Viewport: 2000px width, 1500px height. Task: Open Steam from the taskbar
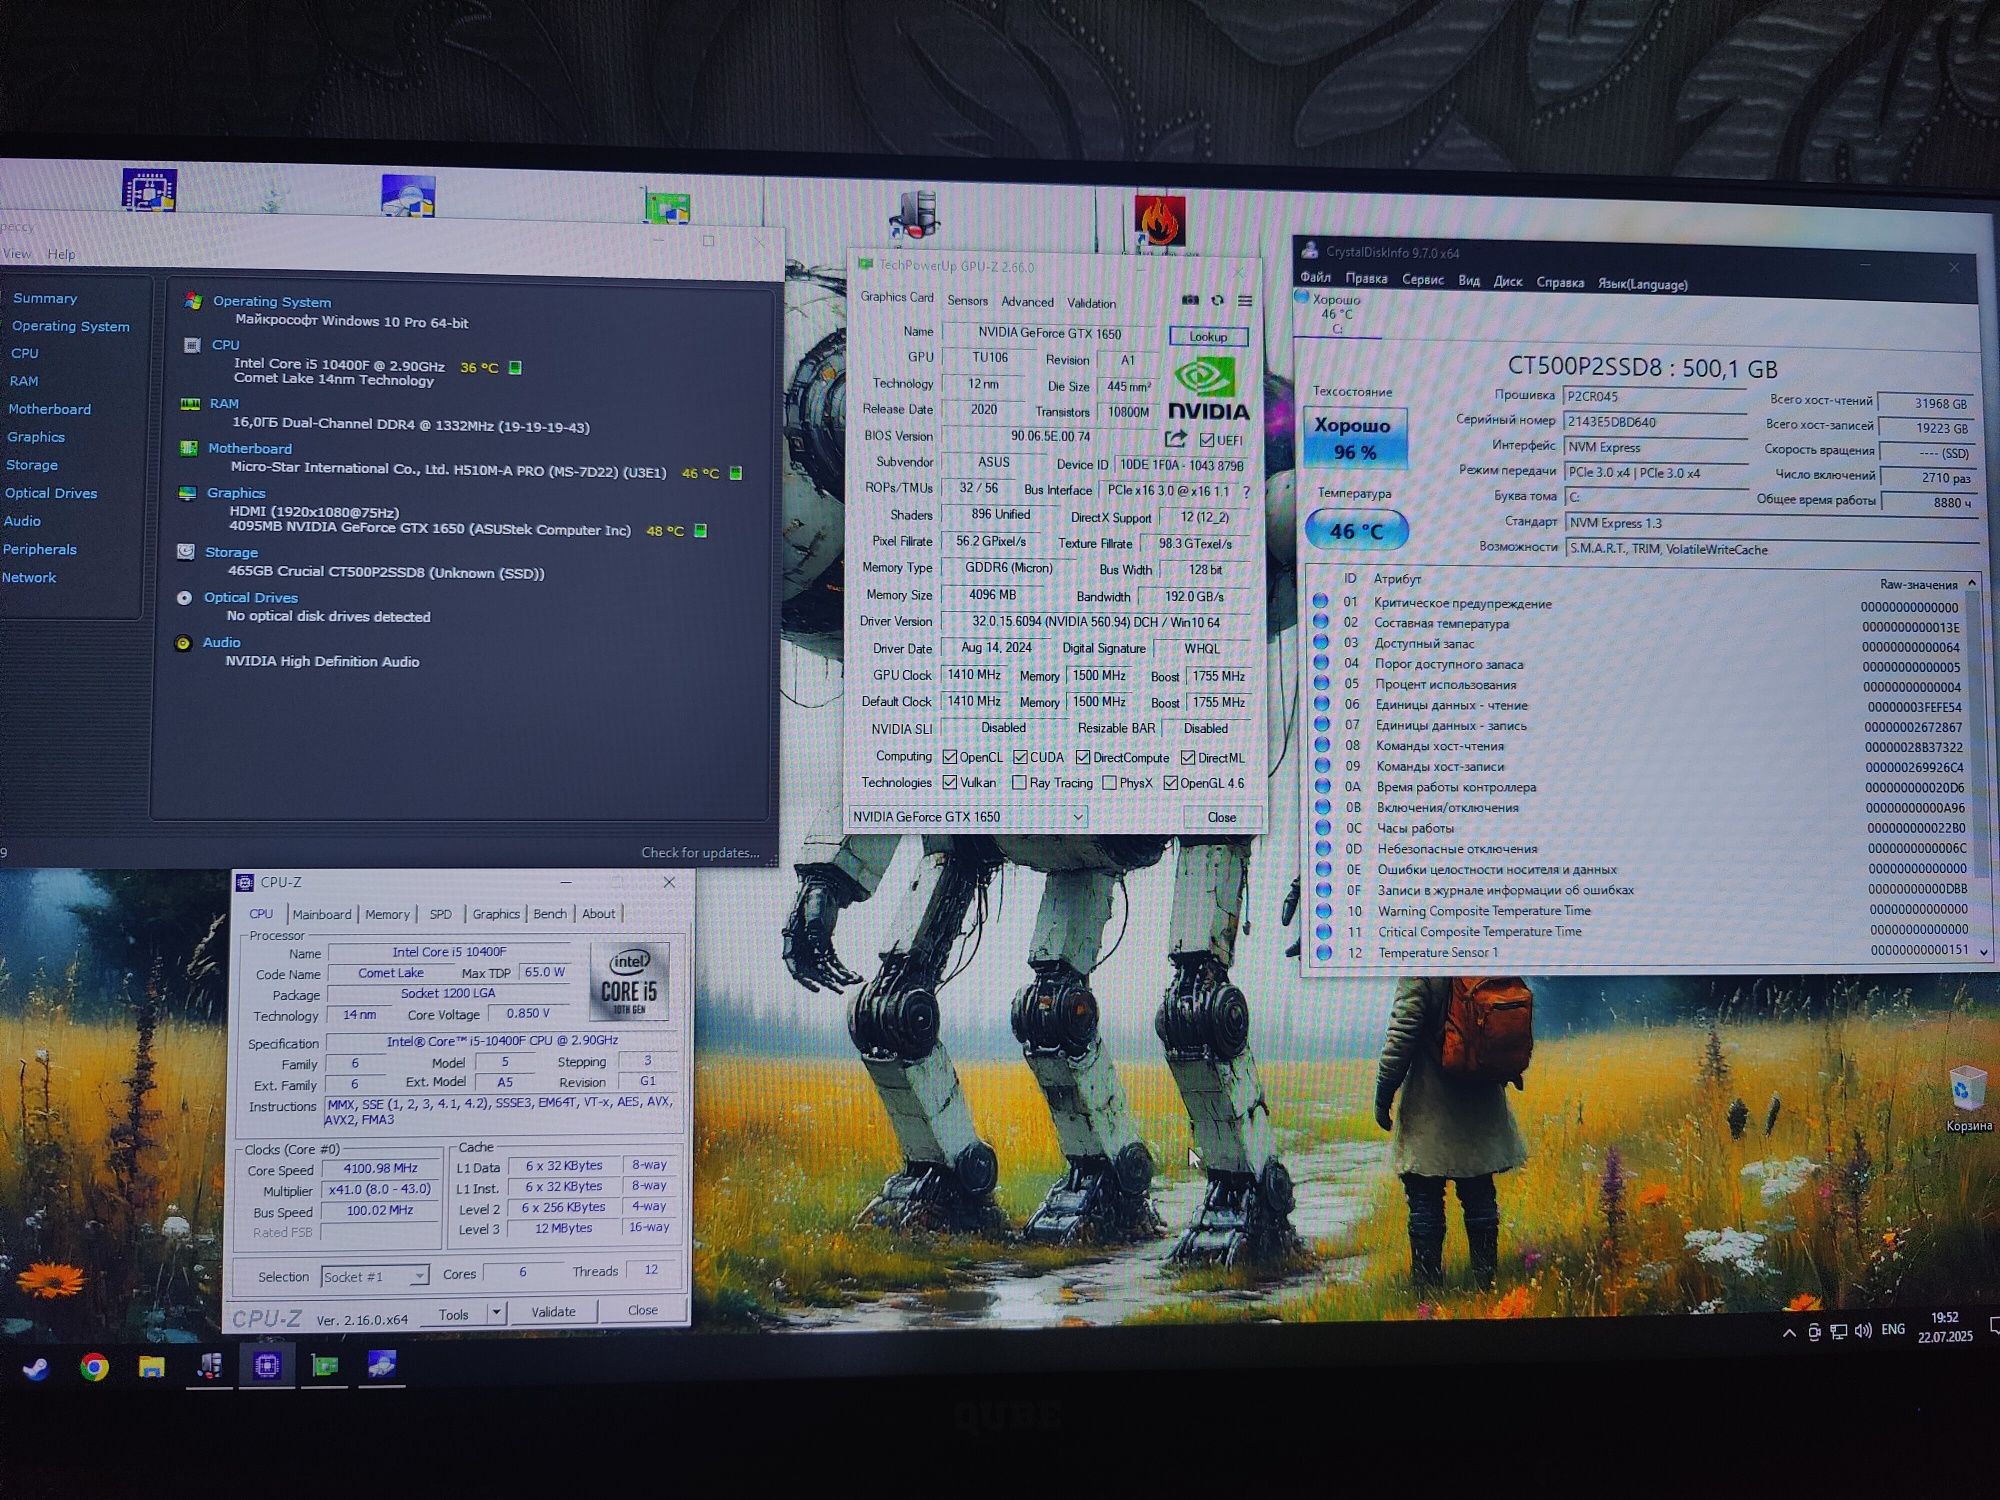tap(36, 1368)
